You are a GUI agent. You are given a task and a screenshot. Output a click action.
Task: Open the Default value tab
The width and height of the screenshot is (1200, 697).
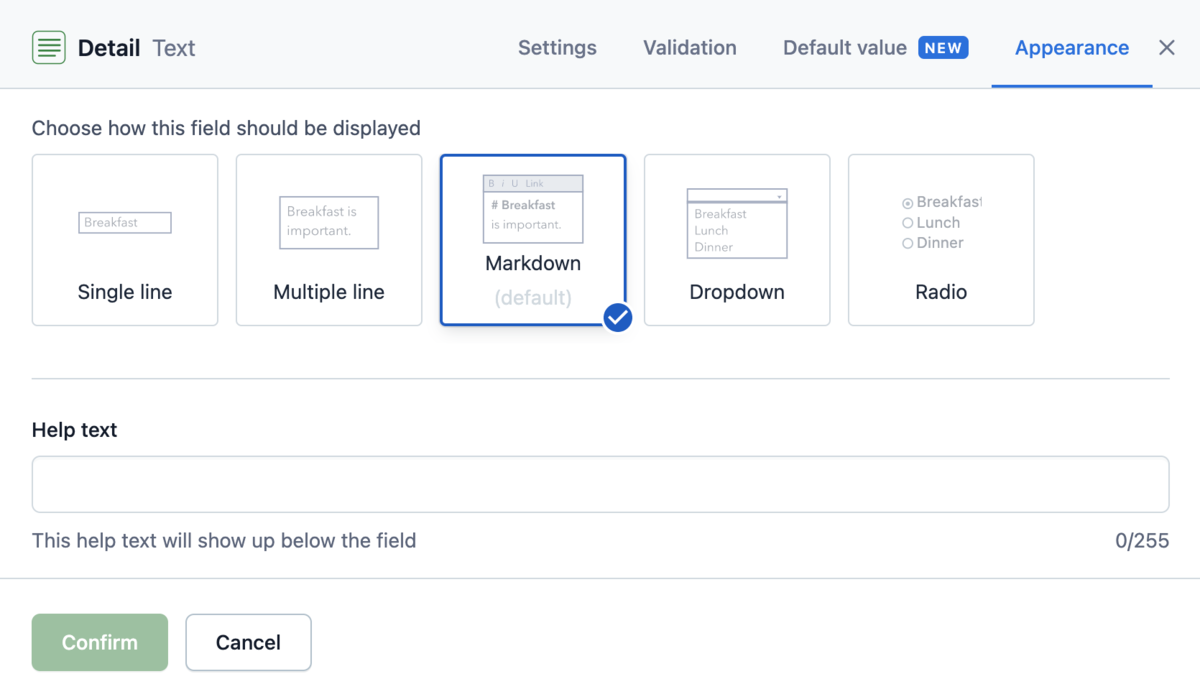(x=876, y=48)
